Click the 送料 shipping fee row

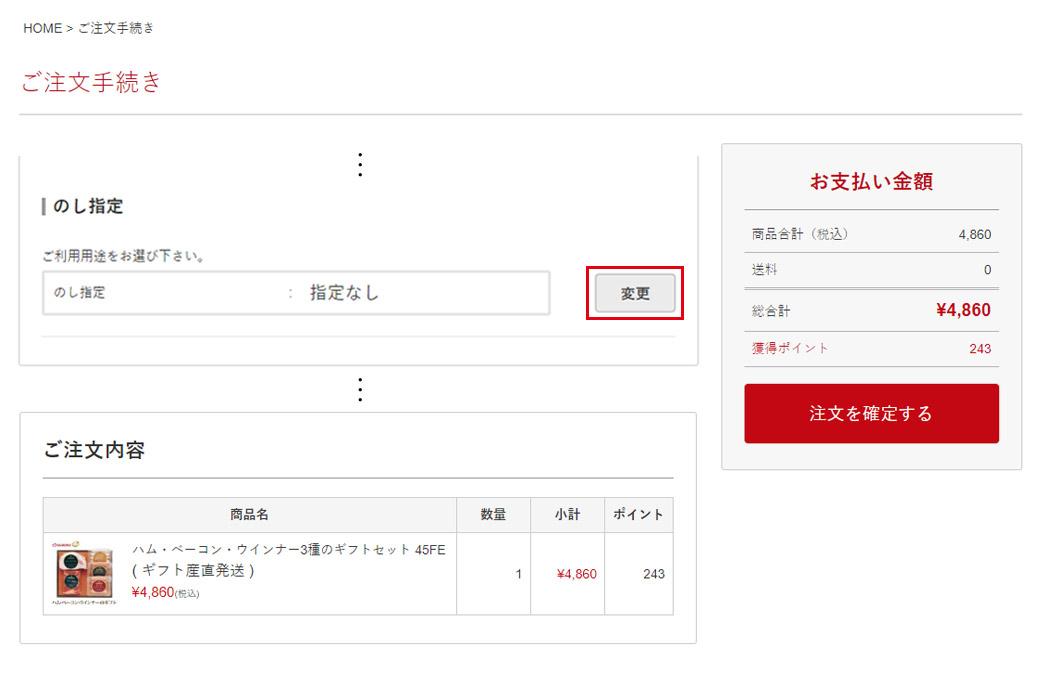(870, 270)
